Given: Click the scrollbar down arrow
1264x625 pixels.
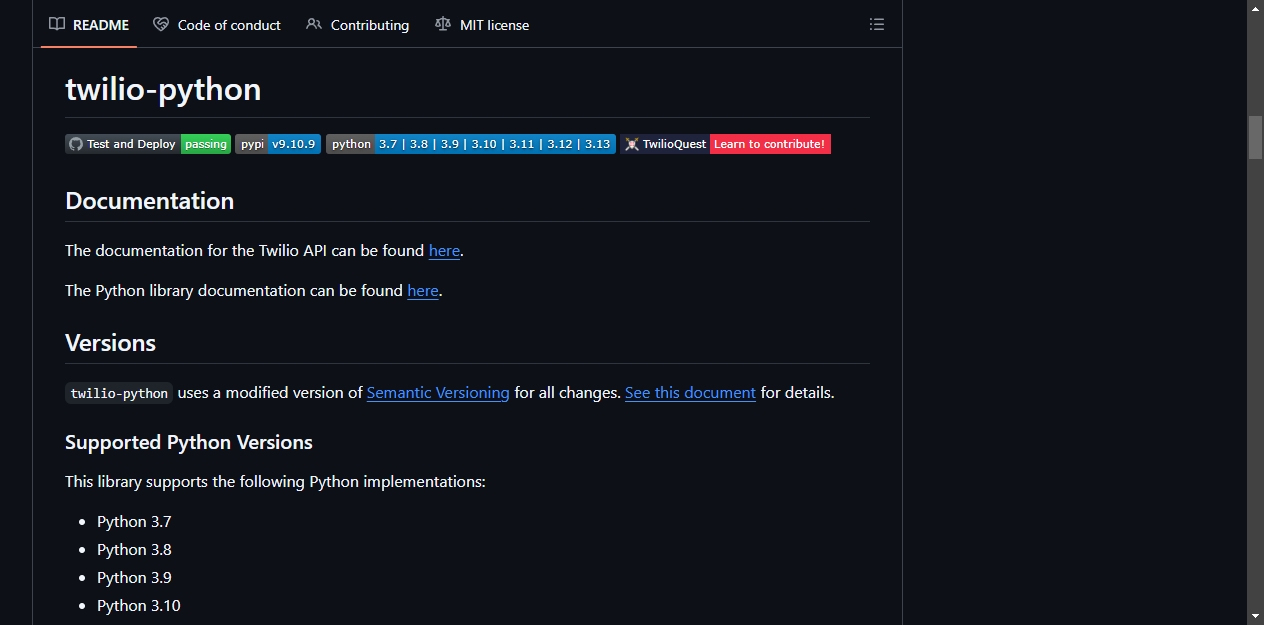Looking at the screenshot, I should tap(1255, 616).
